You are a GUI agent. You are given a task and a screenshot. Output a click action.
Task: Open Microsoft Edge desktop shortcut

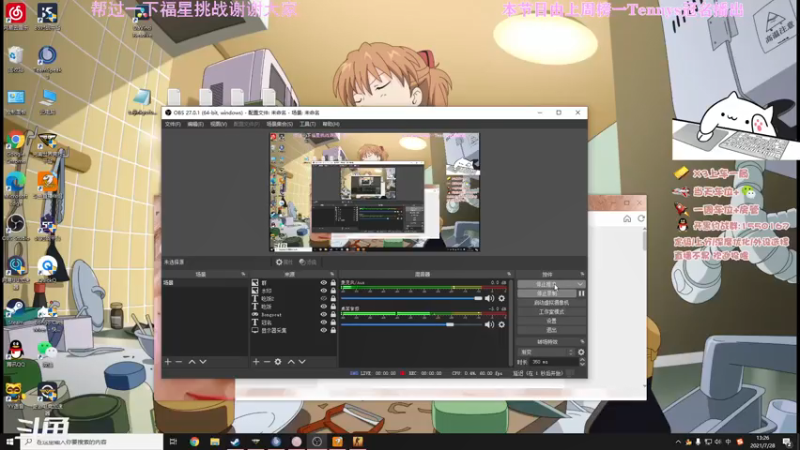[x=16, y=187]
